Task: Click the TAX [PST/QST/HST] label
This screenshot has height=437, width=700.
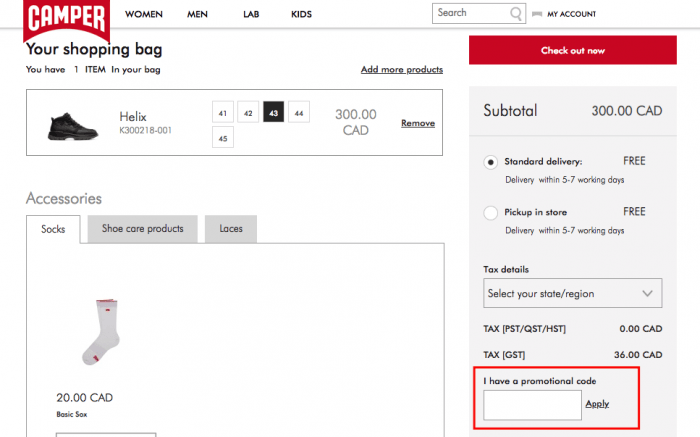Action: point(525,329)
